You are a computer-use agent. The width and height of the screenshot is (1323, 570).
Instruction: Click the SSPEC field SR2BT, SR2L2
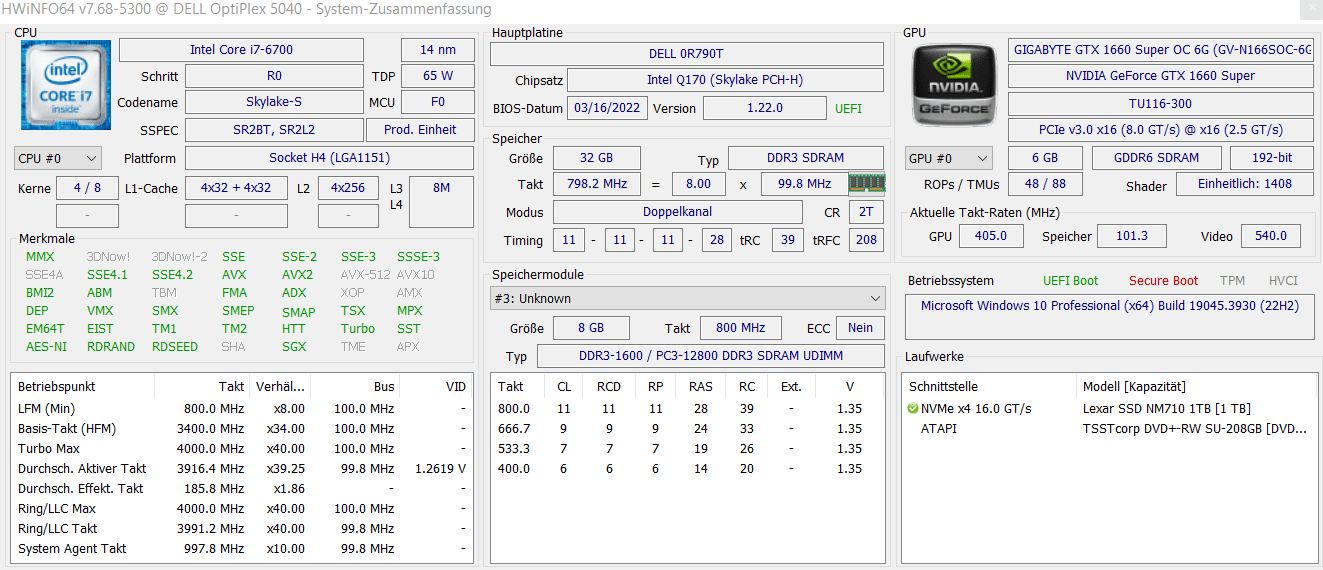tap(274, 129)
